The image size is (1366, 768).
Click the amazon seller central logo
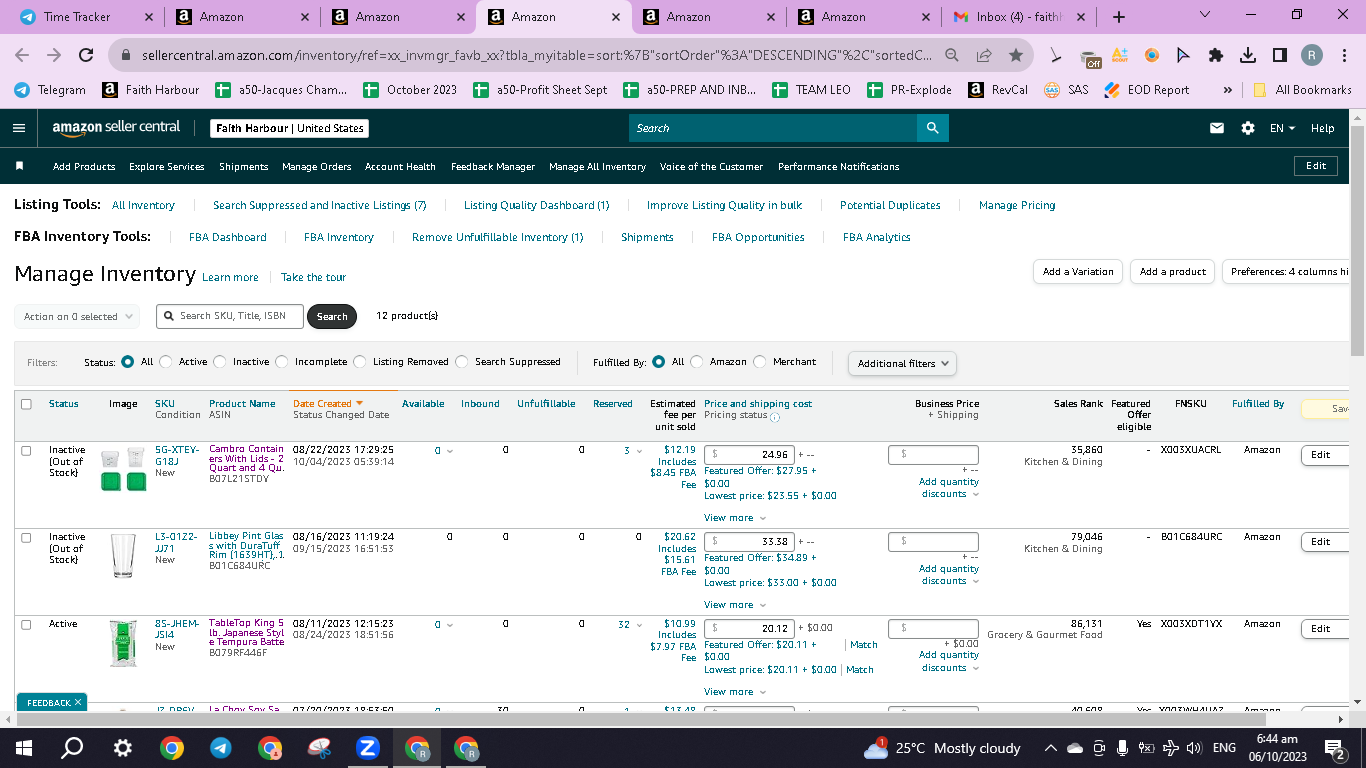(117, 128)
